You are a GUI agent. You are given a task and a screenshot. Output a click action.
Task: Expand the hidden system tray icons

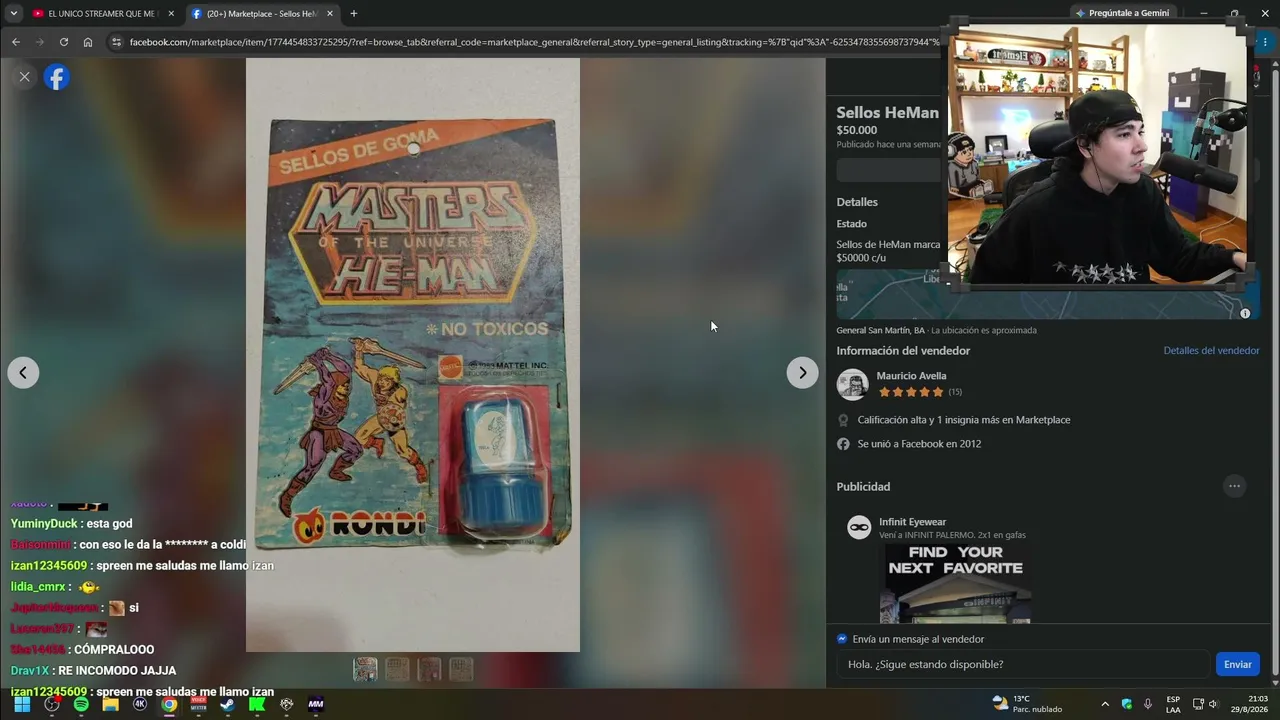pos(1105,704)
